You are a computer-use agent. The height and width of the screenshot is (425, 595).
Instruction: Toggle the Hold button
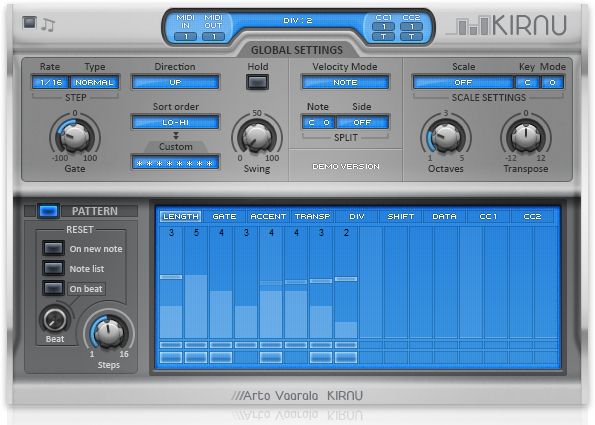[257, 82]
